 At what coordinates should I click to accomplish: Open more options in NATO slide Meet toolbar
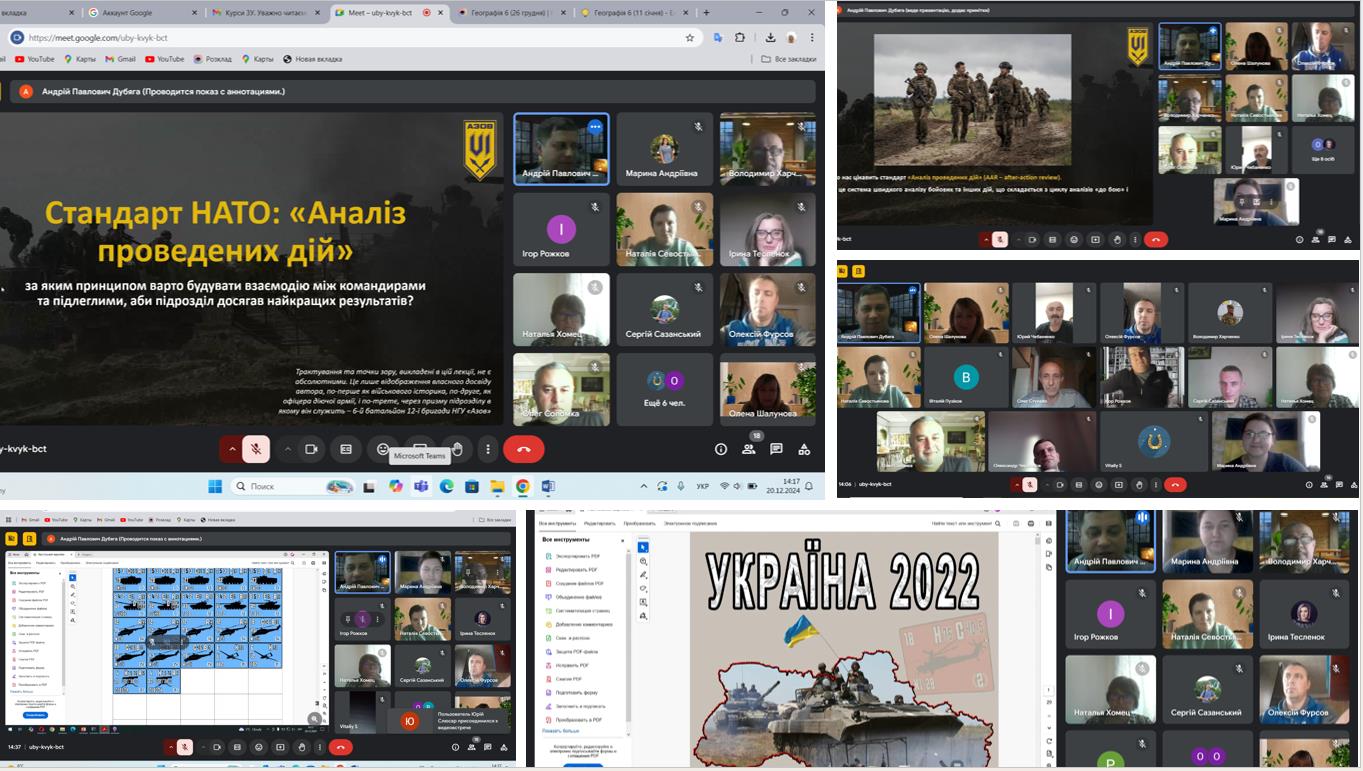(x=488, y=449)
